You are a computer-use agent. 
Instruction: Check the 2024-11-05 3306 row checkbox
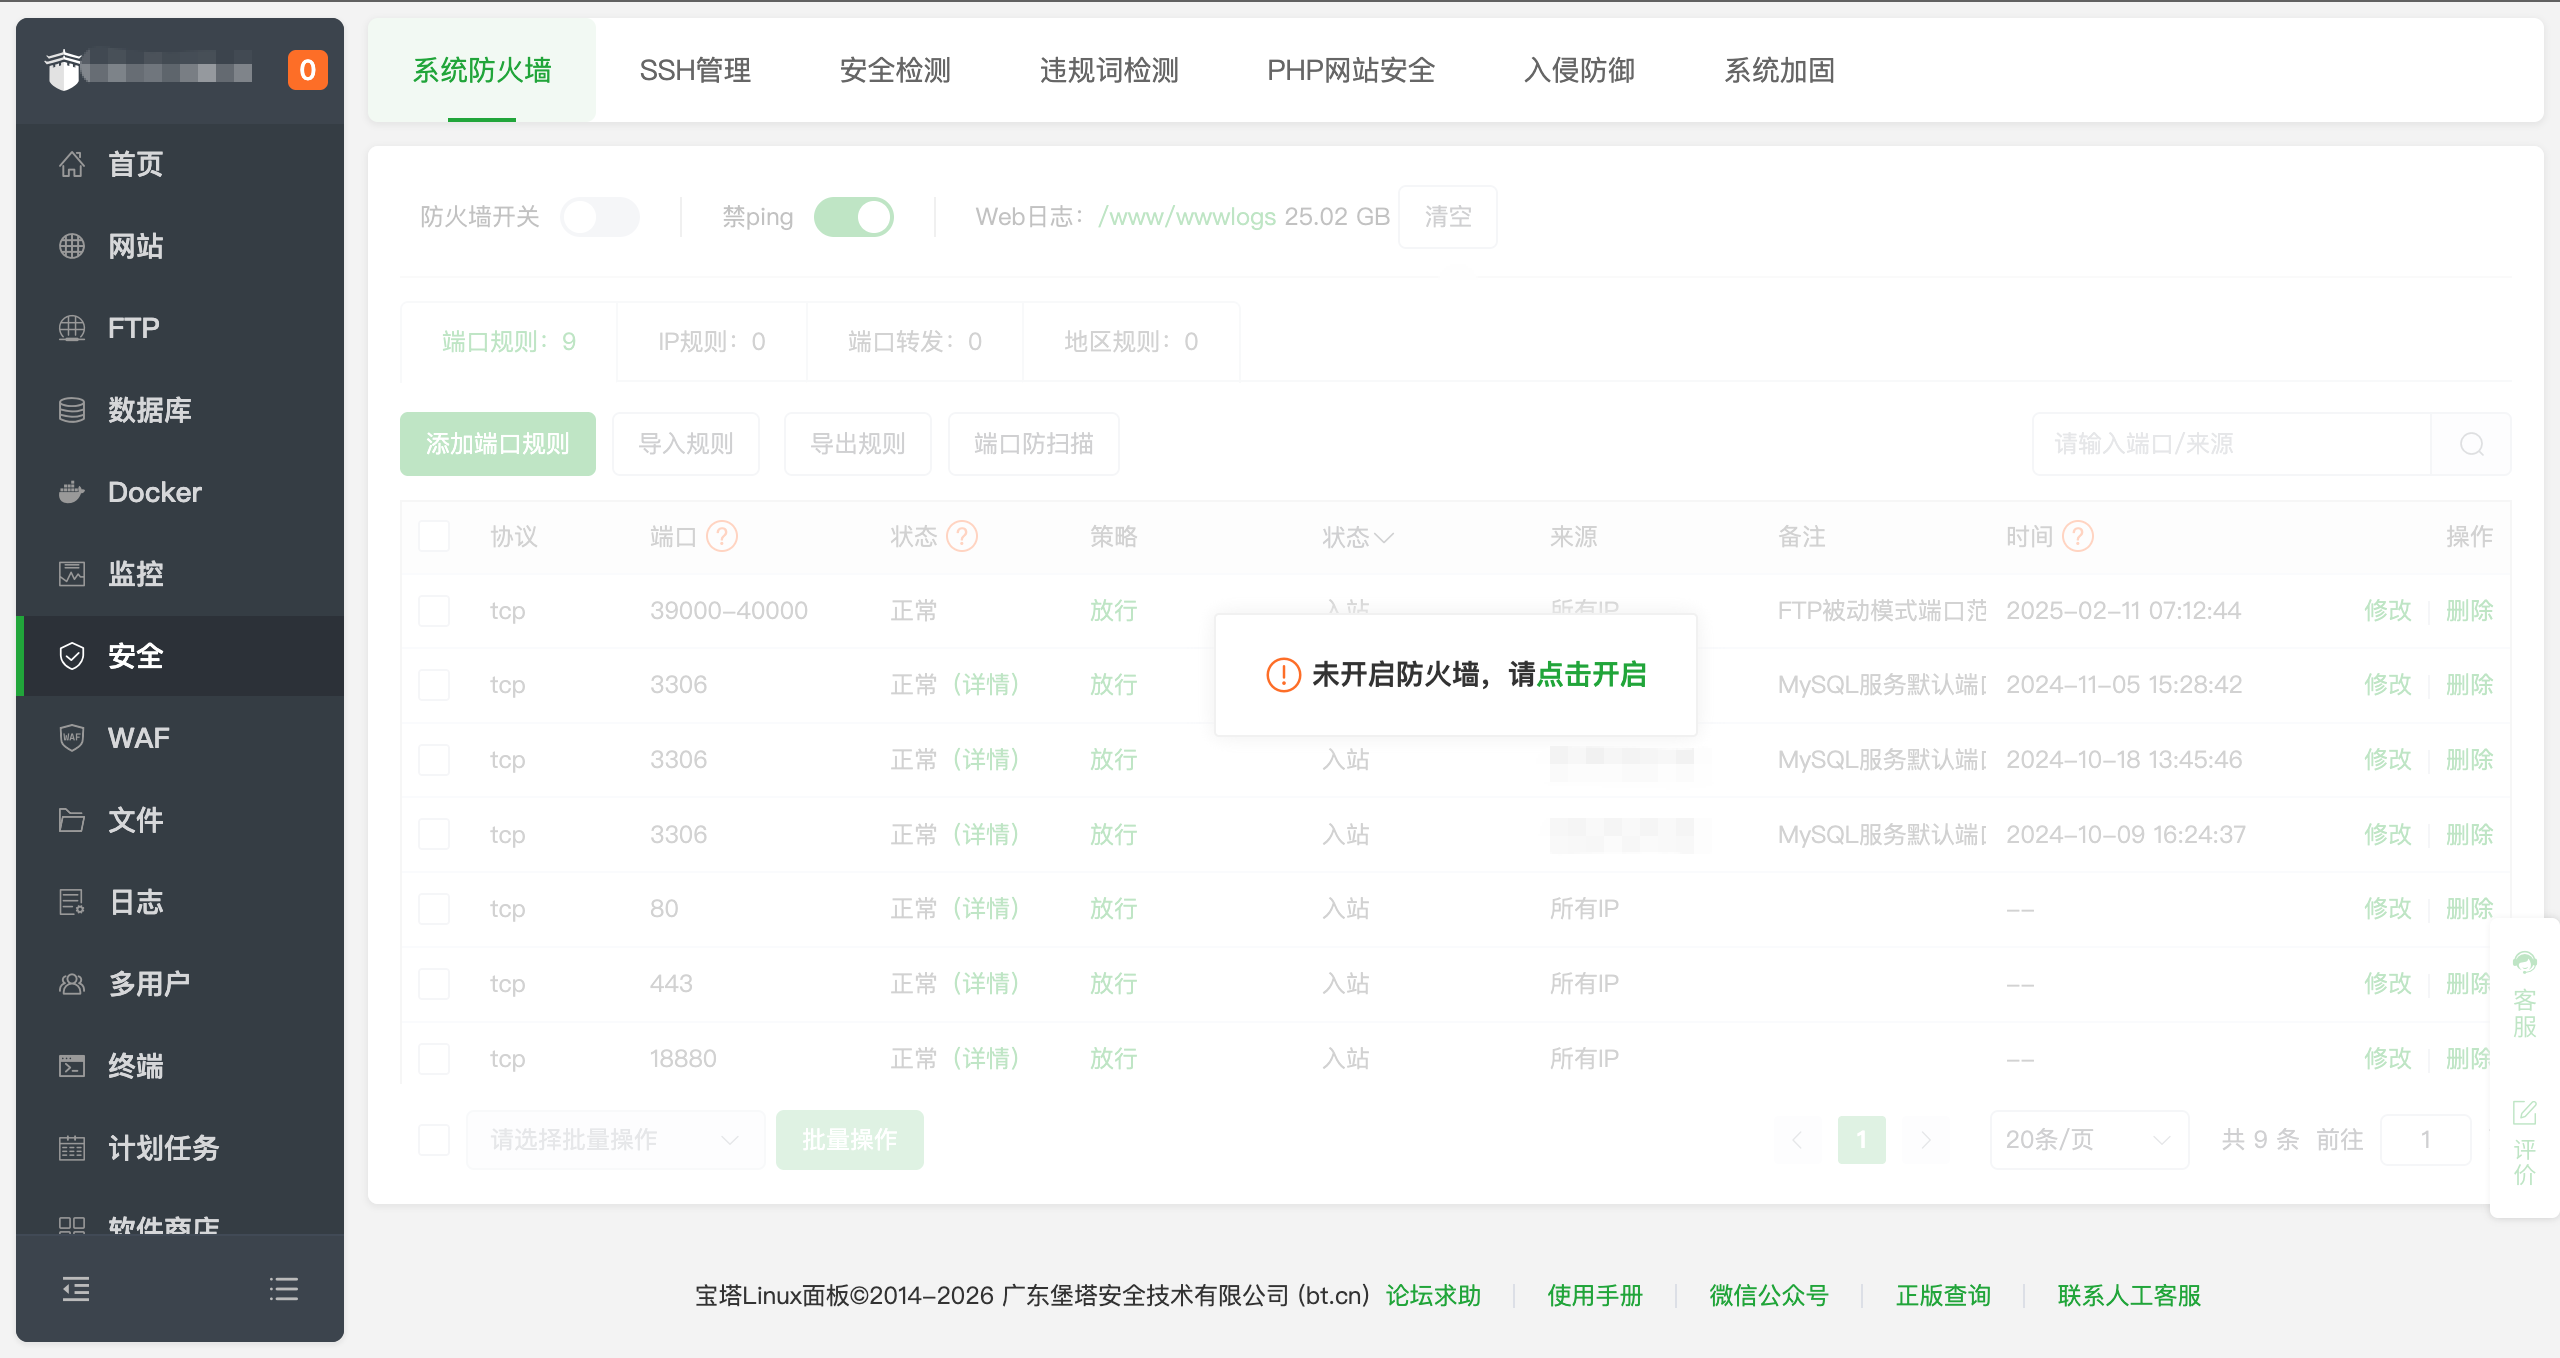434,685
